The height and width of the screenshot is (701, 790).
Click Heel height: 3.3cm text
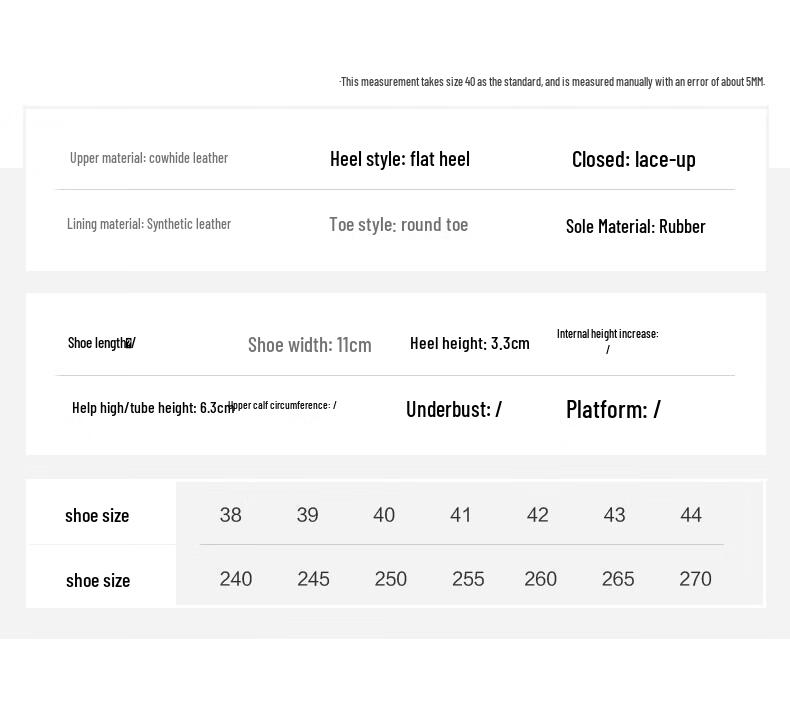click(470, 343)
